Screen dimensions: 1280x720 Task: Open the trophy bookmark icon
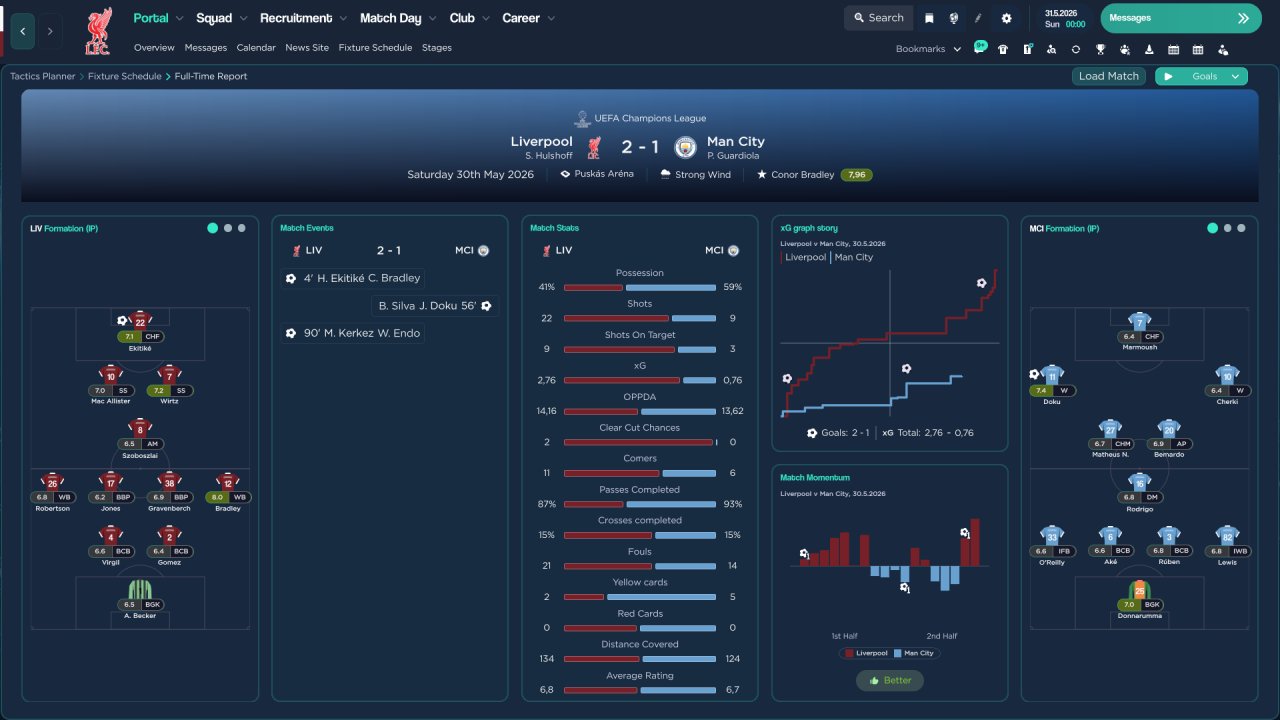[1100, 49]
